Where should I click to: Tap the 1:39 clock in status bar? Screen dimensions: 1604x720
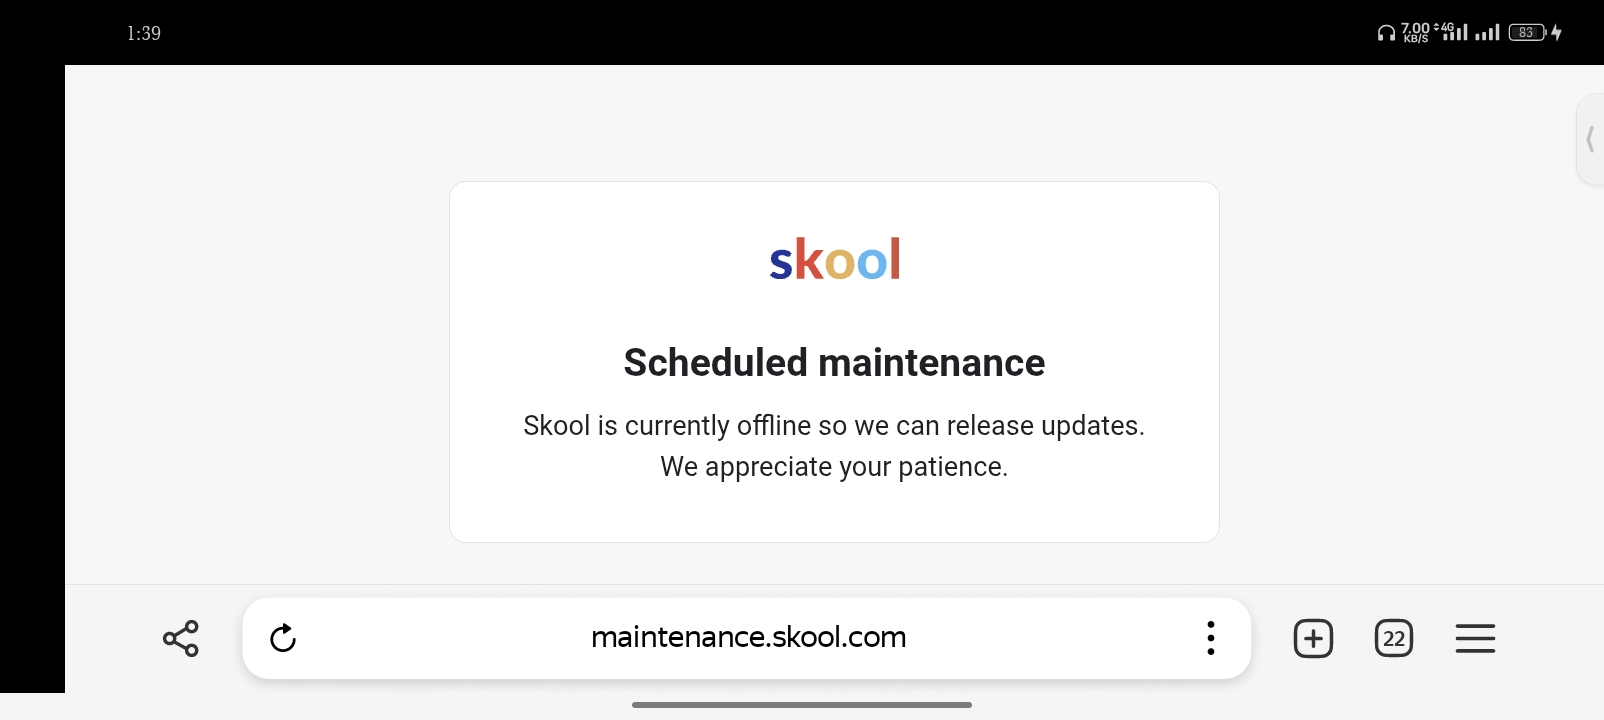[144, 33]
